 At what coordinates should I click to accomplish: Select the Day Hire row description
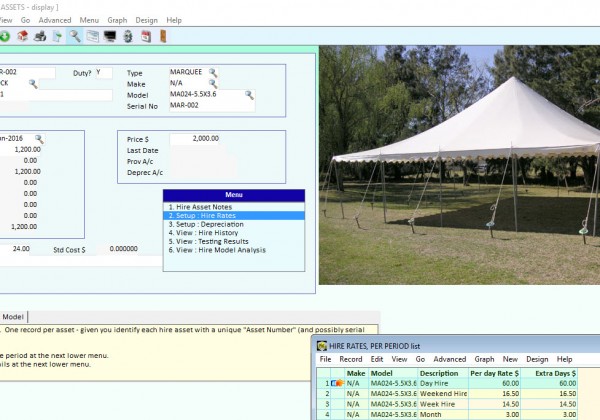443,383
